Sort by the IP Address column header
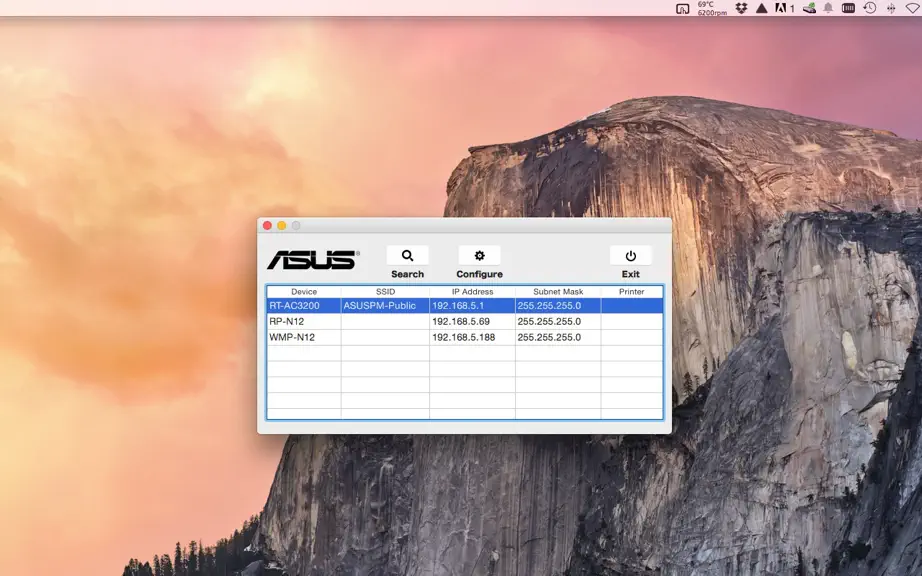This screenshot has width=922, height=576. 472,292
